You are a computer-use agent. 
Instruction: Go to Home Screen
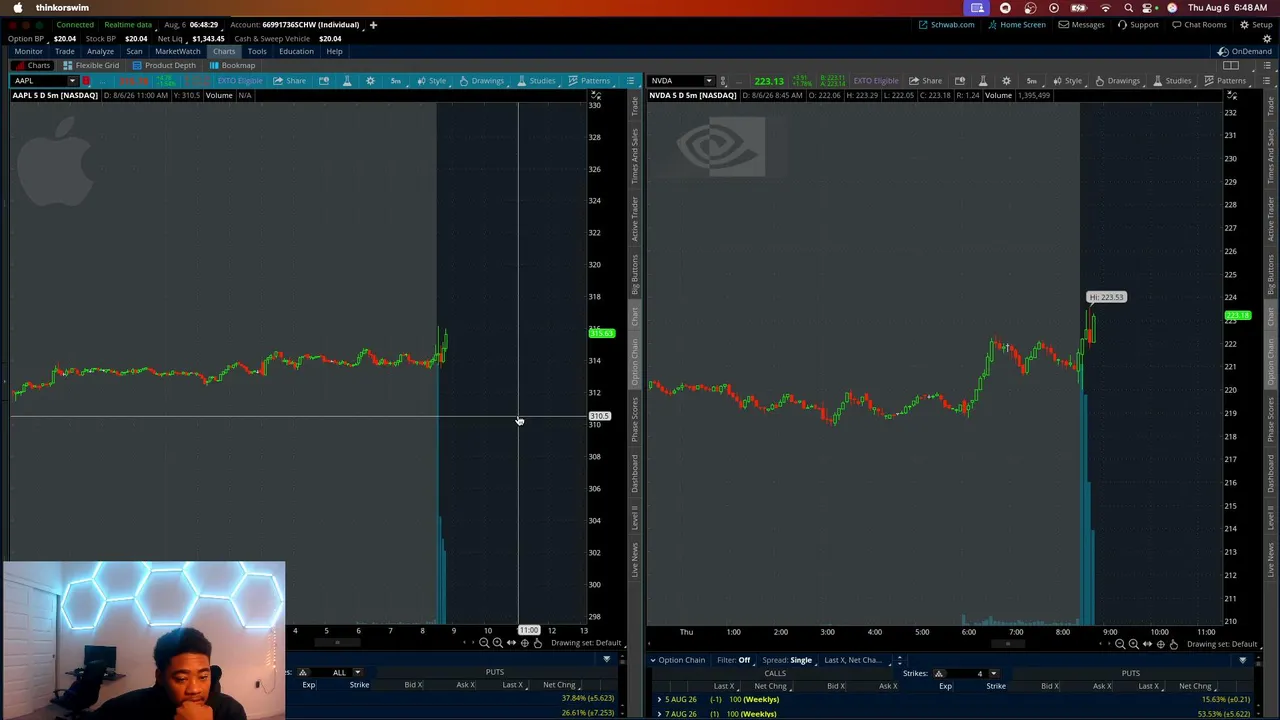(1016, 24)
